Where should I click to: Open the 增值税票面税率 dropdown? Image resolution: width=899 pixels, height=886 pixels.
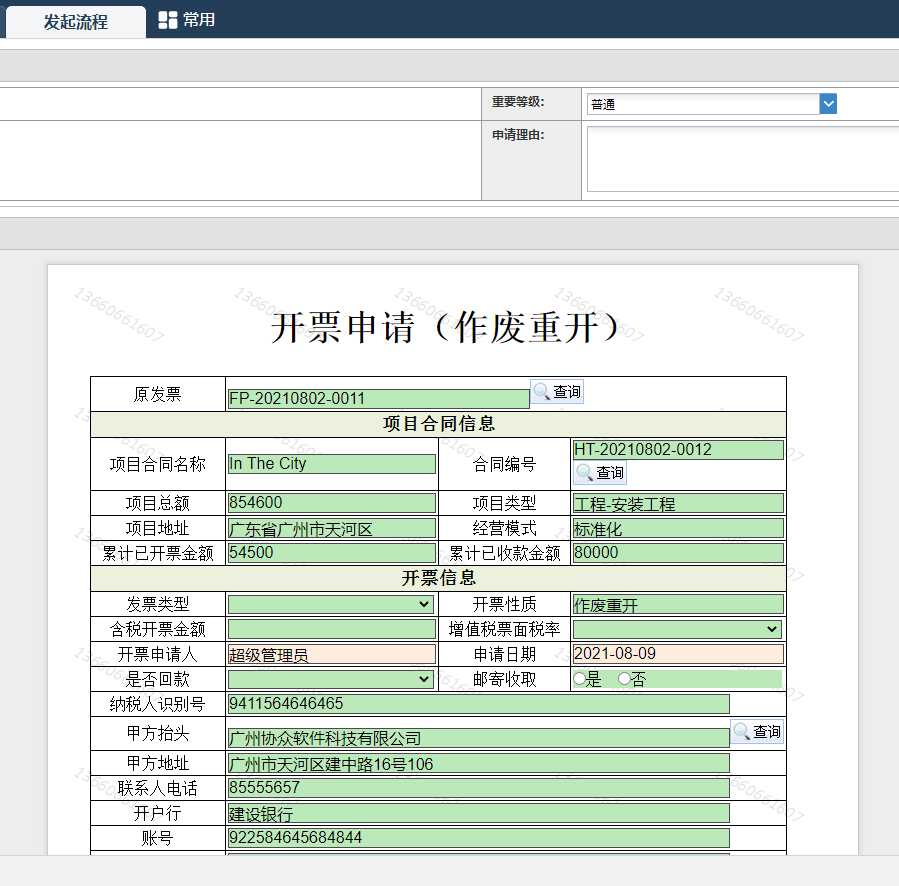(676, 629)
